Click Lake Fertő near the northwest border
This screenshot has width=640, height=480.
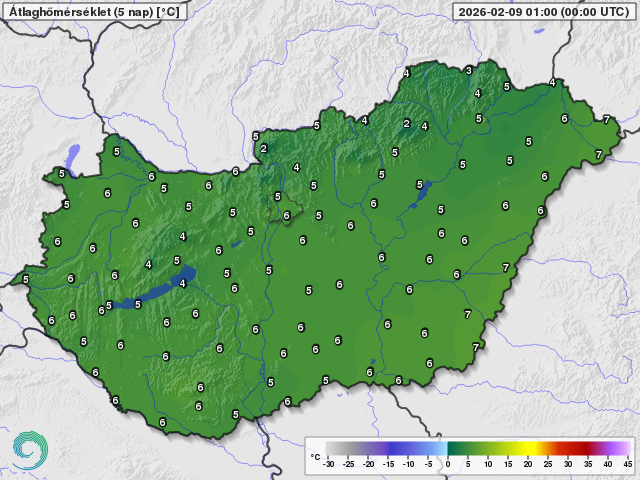click(71, 156)
